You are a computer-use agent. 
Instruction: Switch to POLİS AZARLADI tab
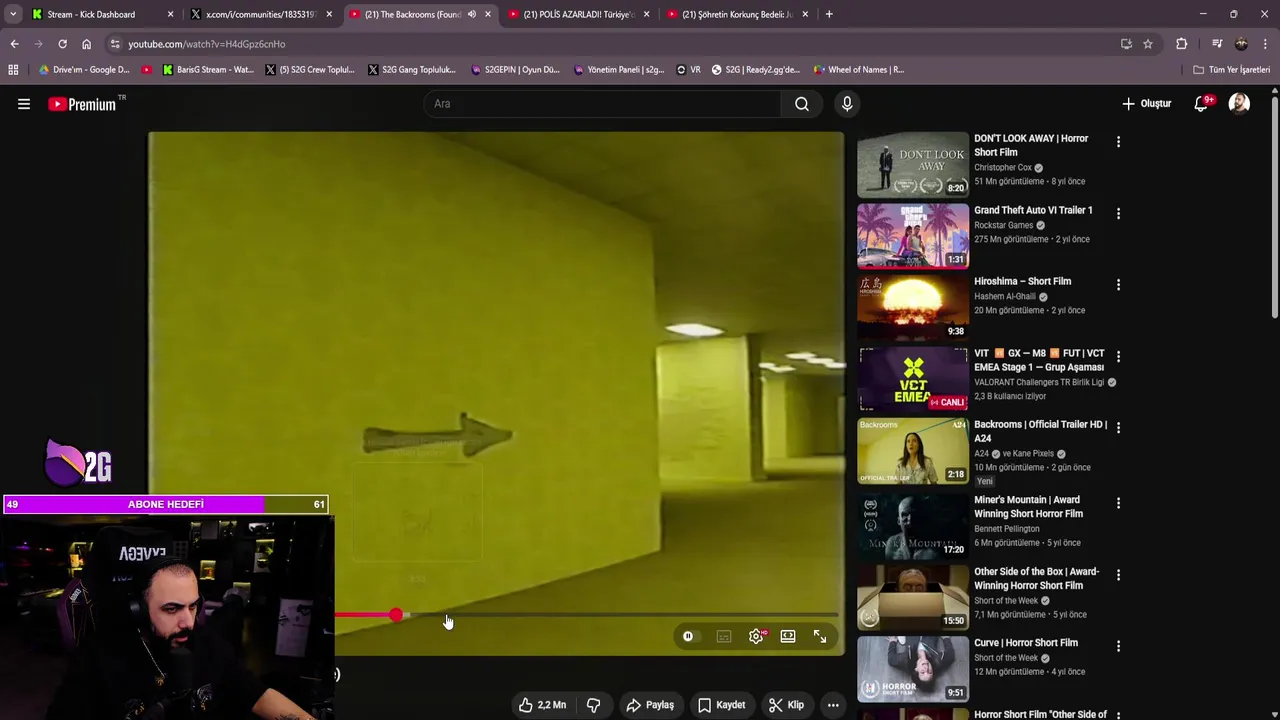(579, 14)
